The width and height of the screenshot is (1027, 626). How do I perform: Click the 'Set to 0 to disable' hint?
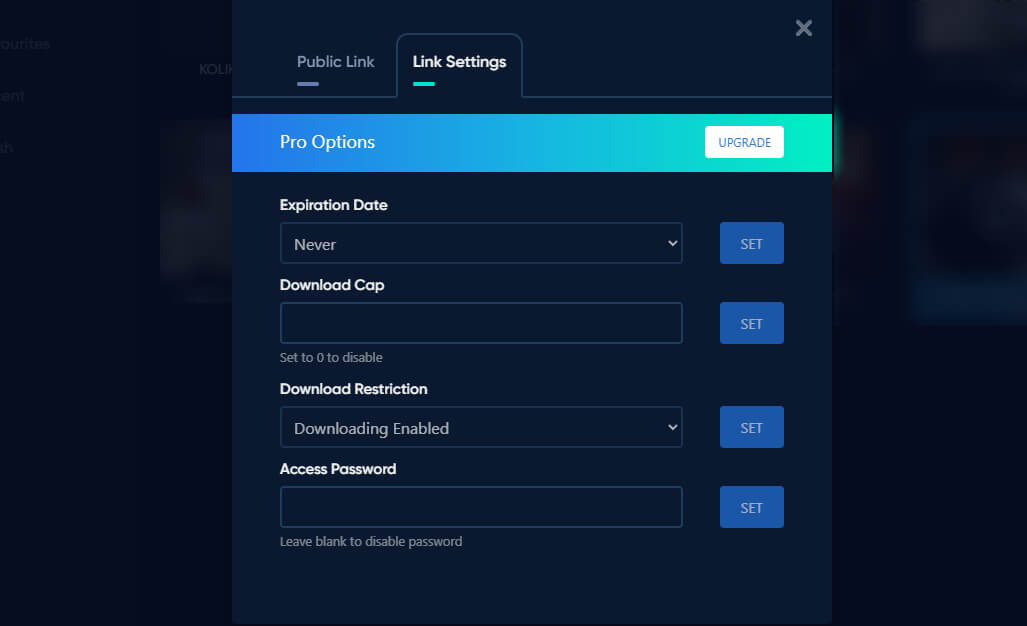point(331,358)
